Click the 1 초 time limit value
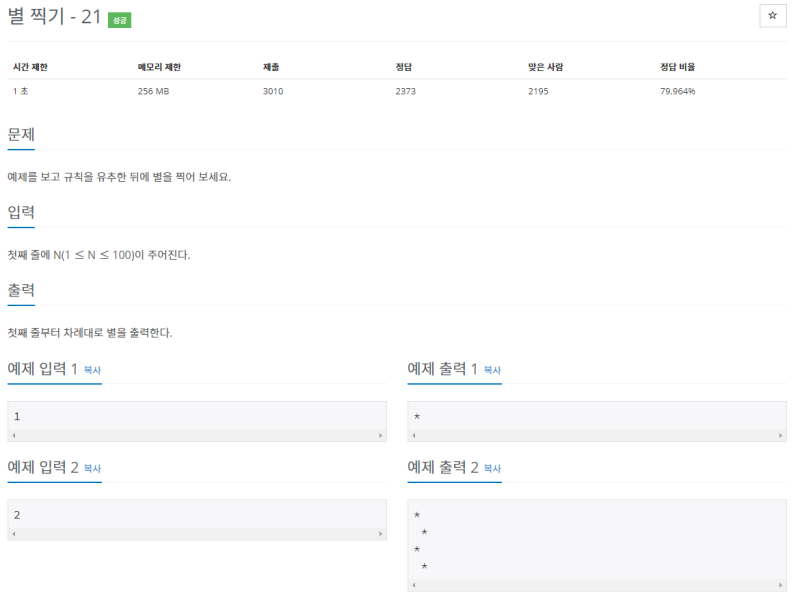This screenshot has height=606, width=800. coord(20,91)
